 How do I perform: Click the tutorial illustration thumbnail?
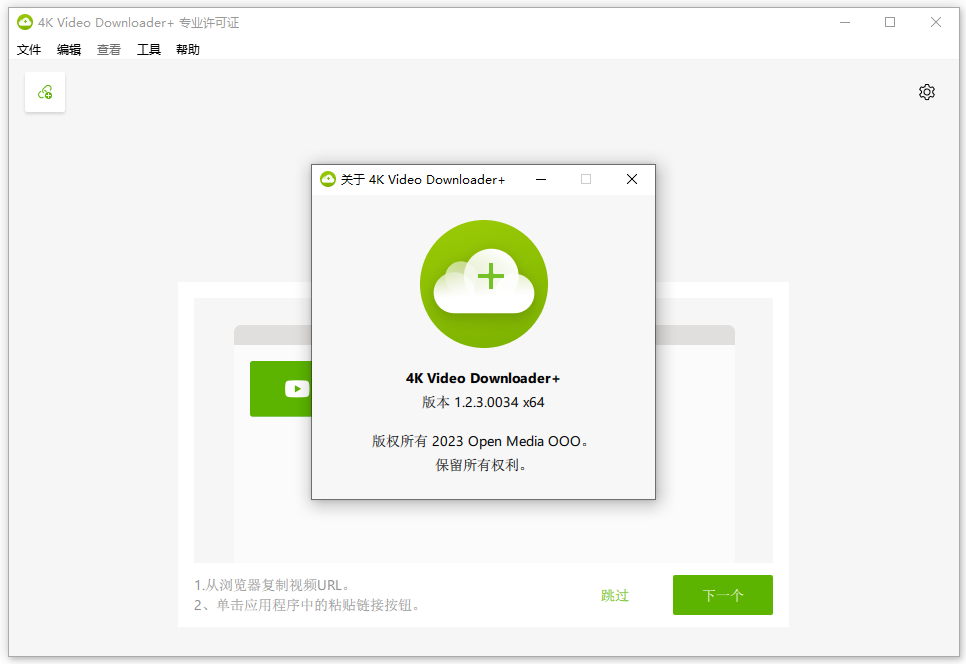[x=484, y=430]
